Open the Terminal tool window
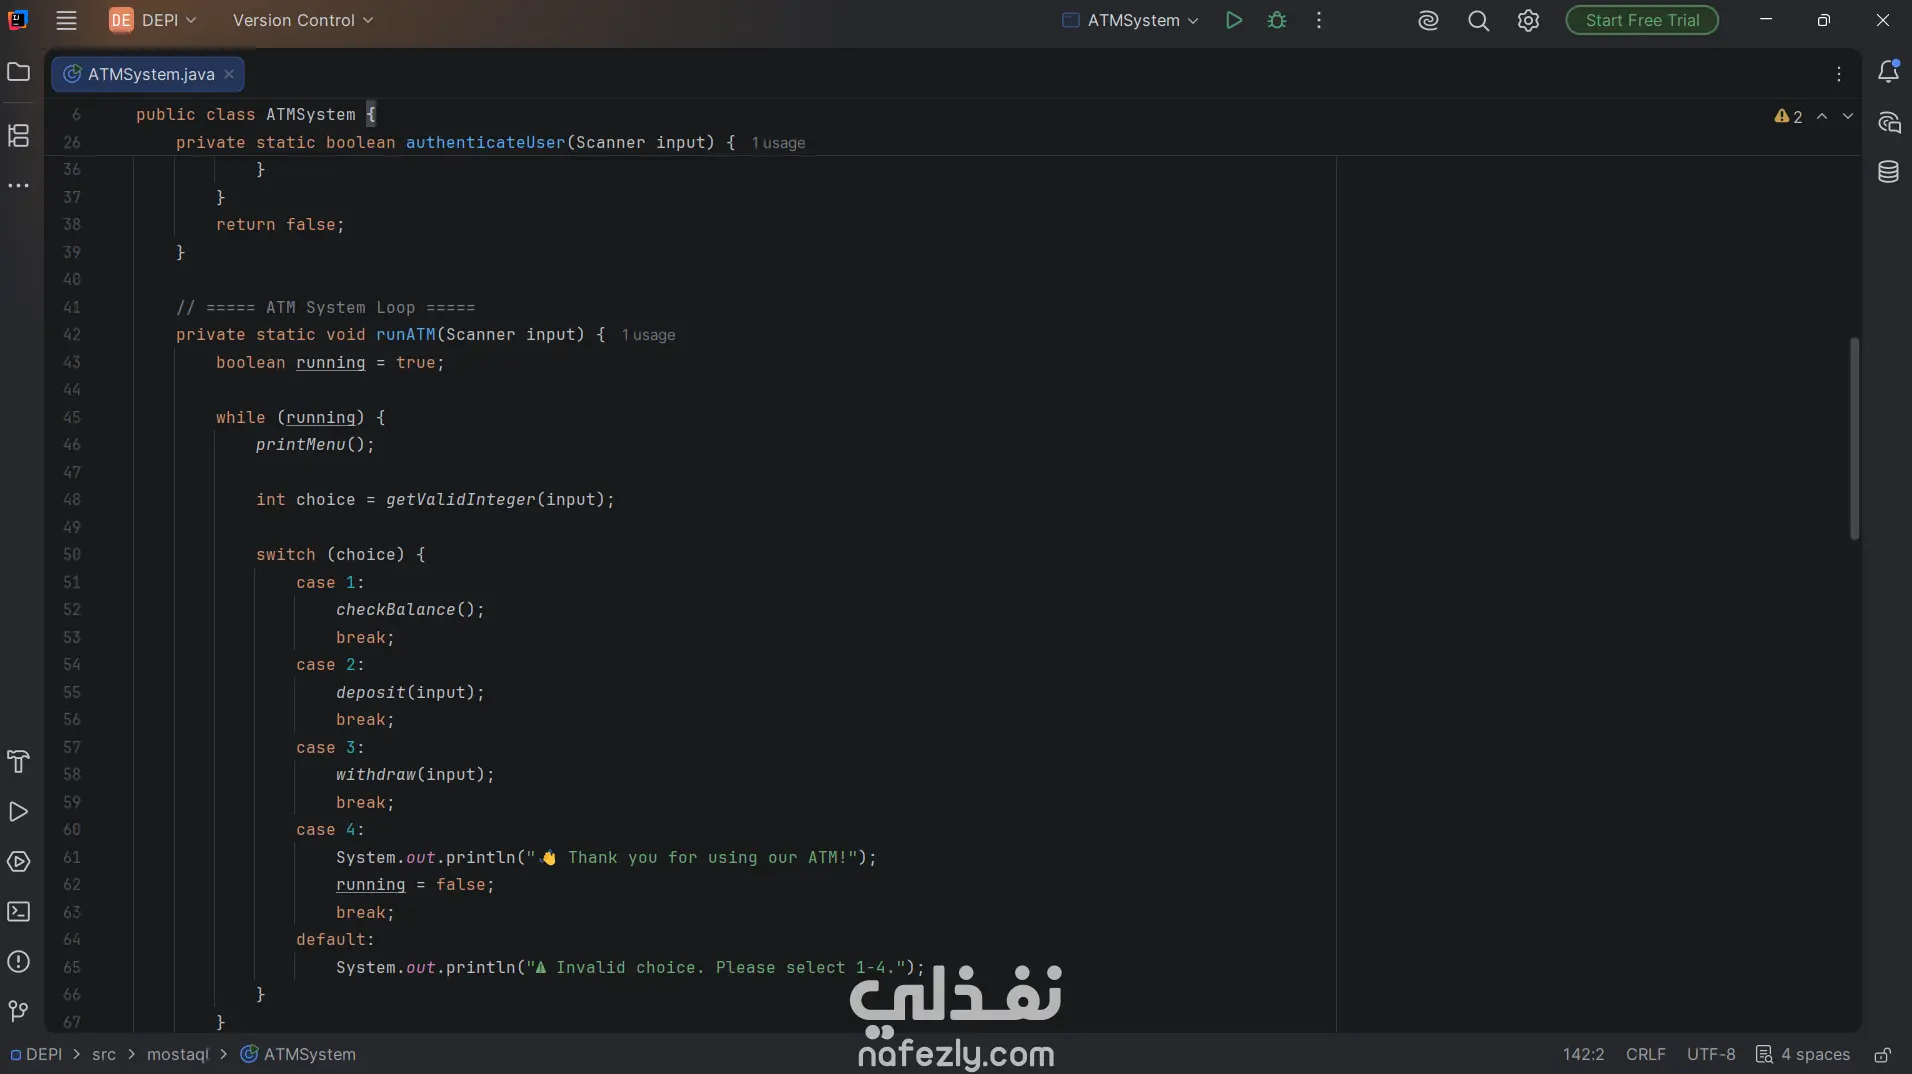The height and width of the screenshot is (1074, 1912). point(18,912)
